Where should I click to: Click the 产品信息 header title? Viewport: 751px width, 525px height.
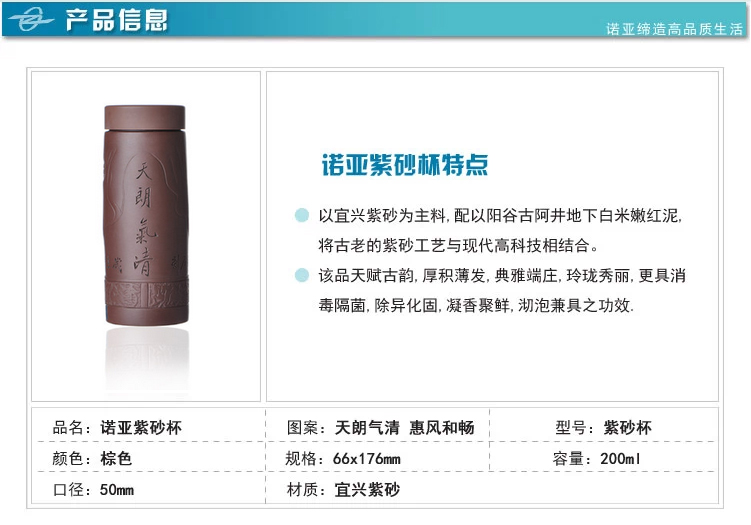pyautogui.click(x=116, y=20)
